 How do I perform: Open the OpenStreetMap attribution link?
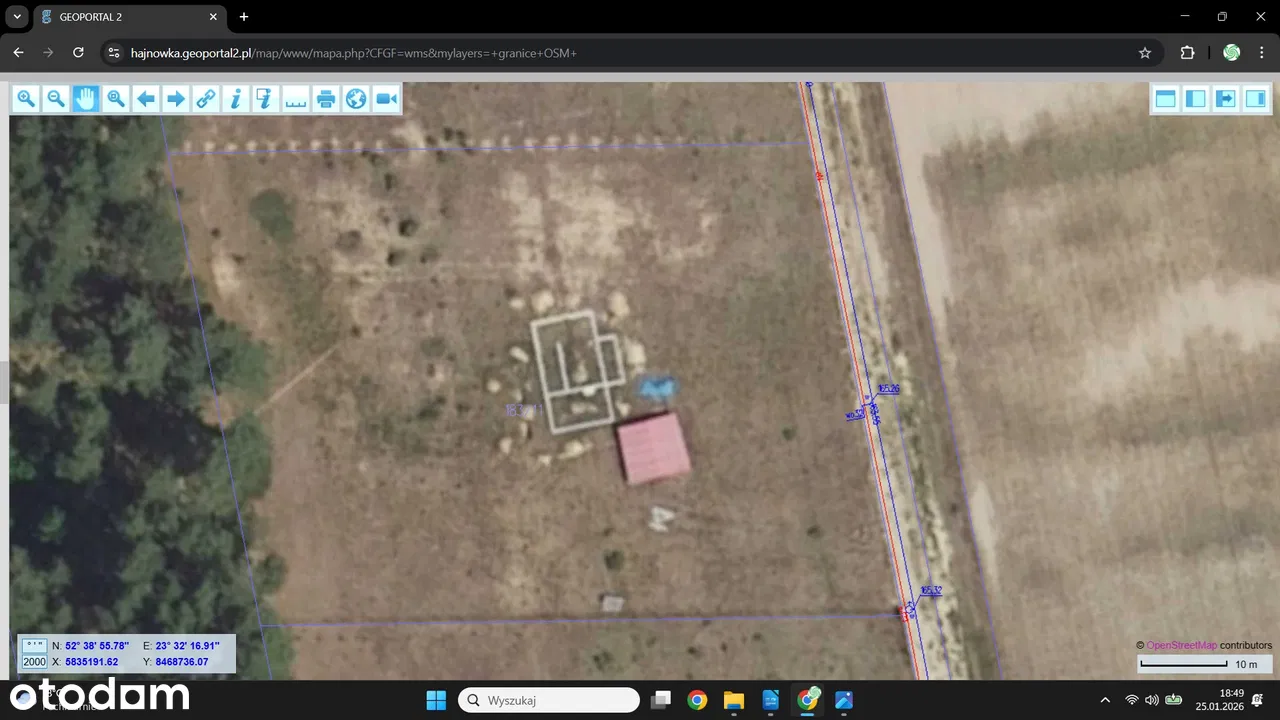(x=1181, y=645)
